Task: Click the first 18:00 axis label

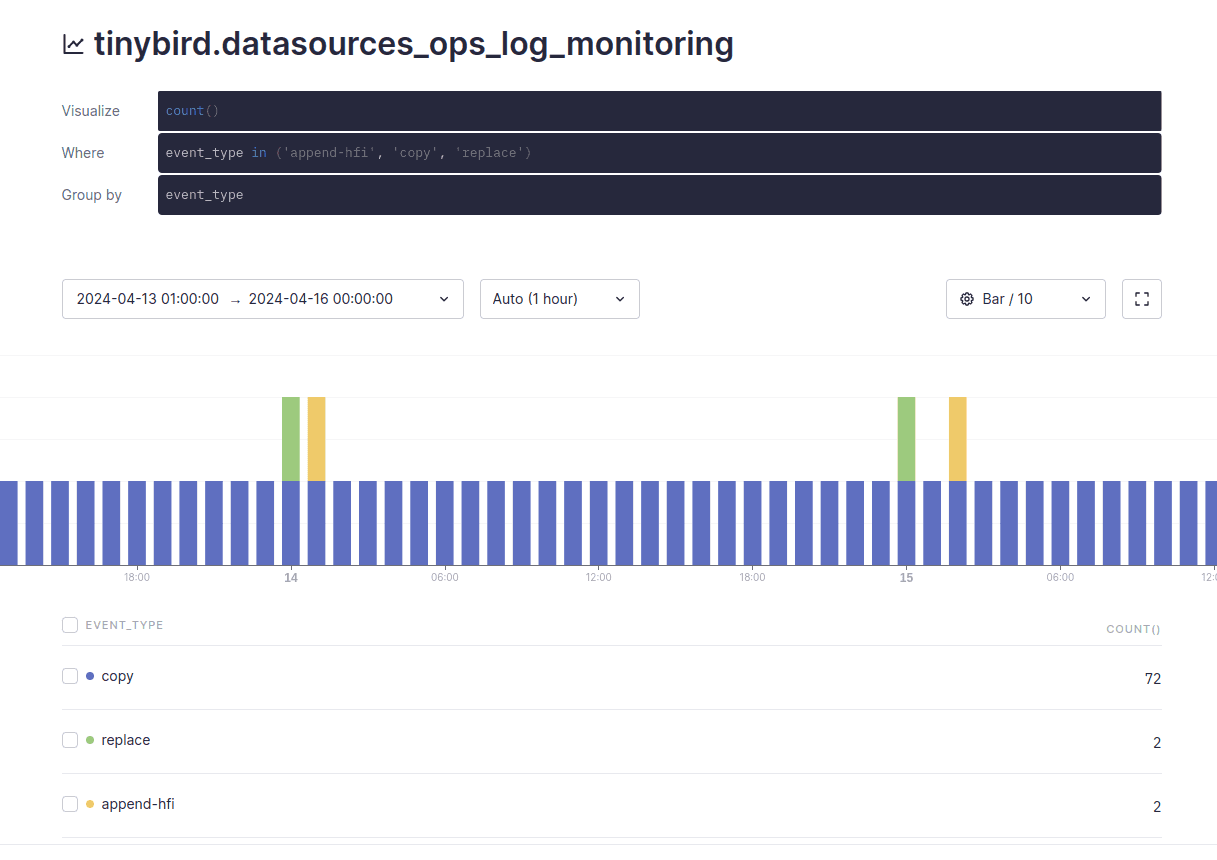Action: point(137,578)
